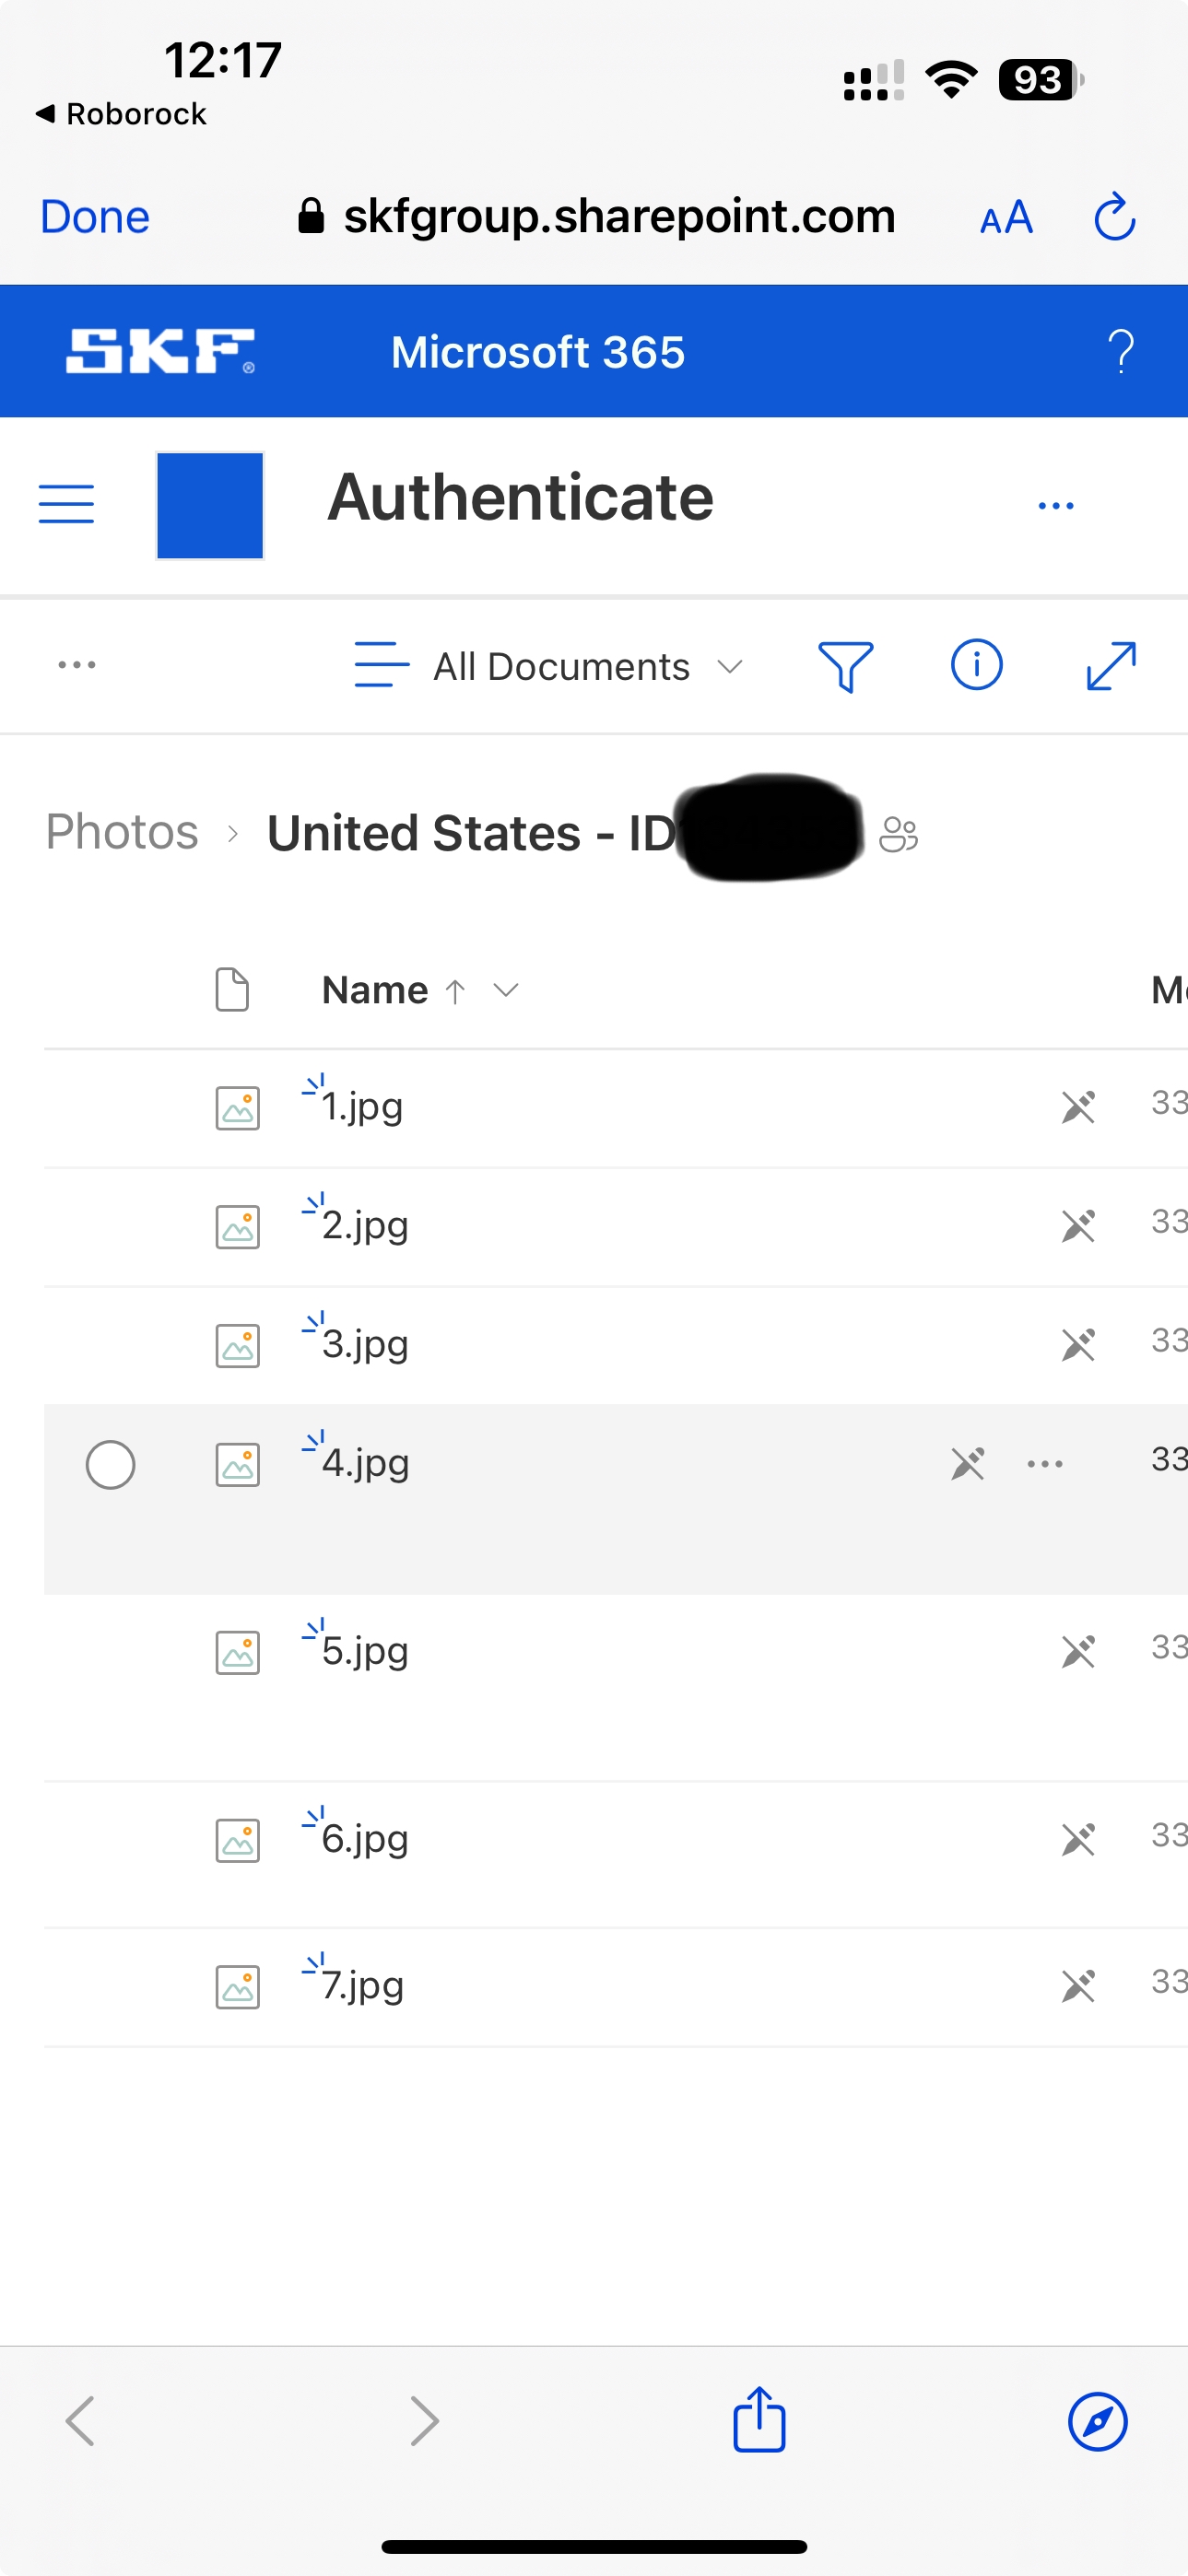This screenshot has width=1188, height=2576.
Task: Click the blue Authenticate site logo square
Action: [x=210, y=505]
